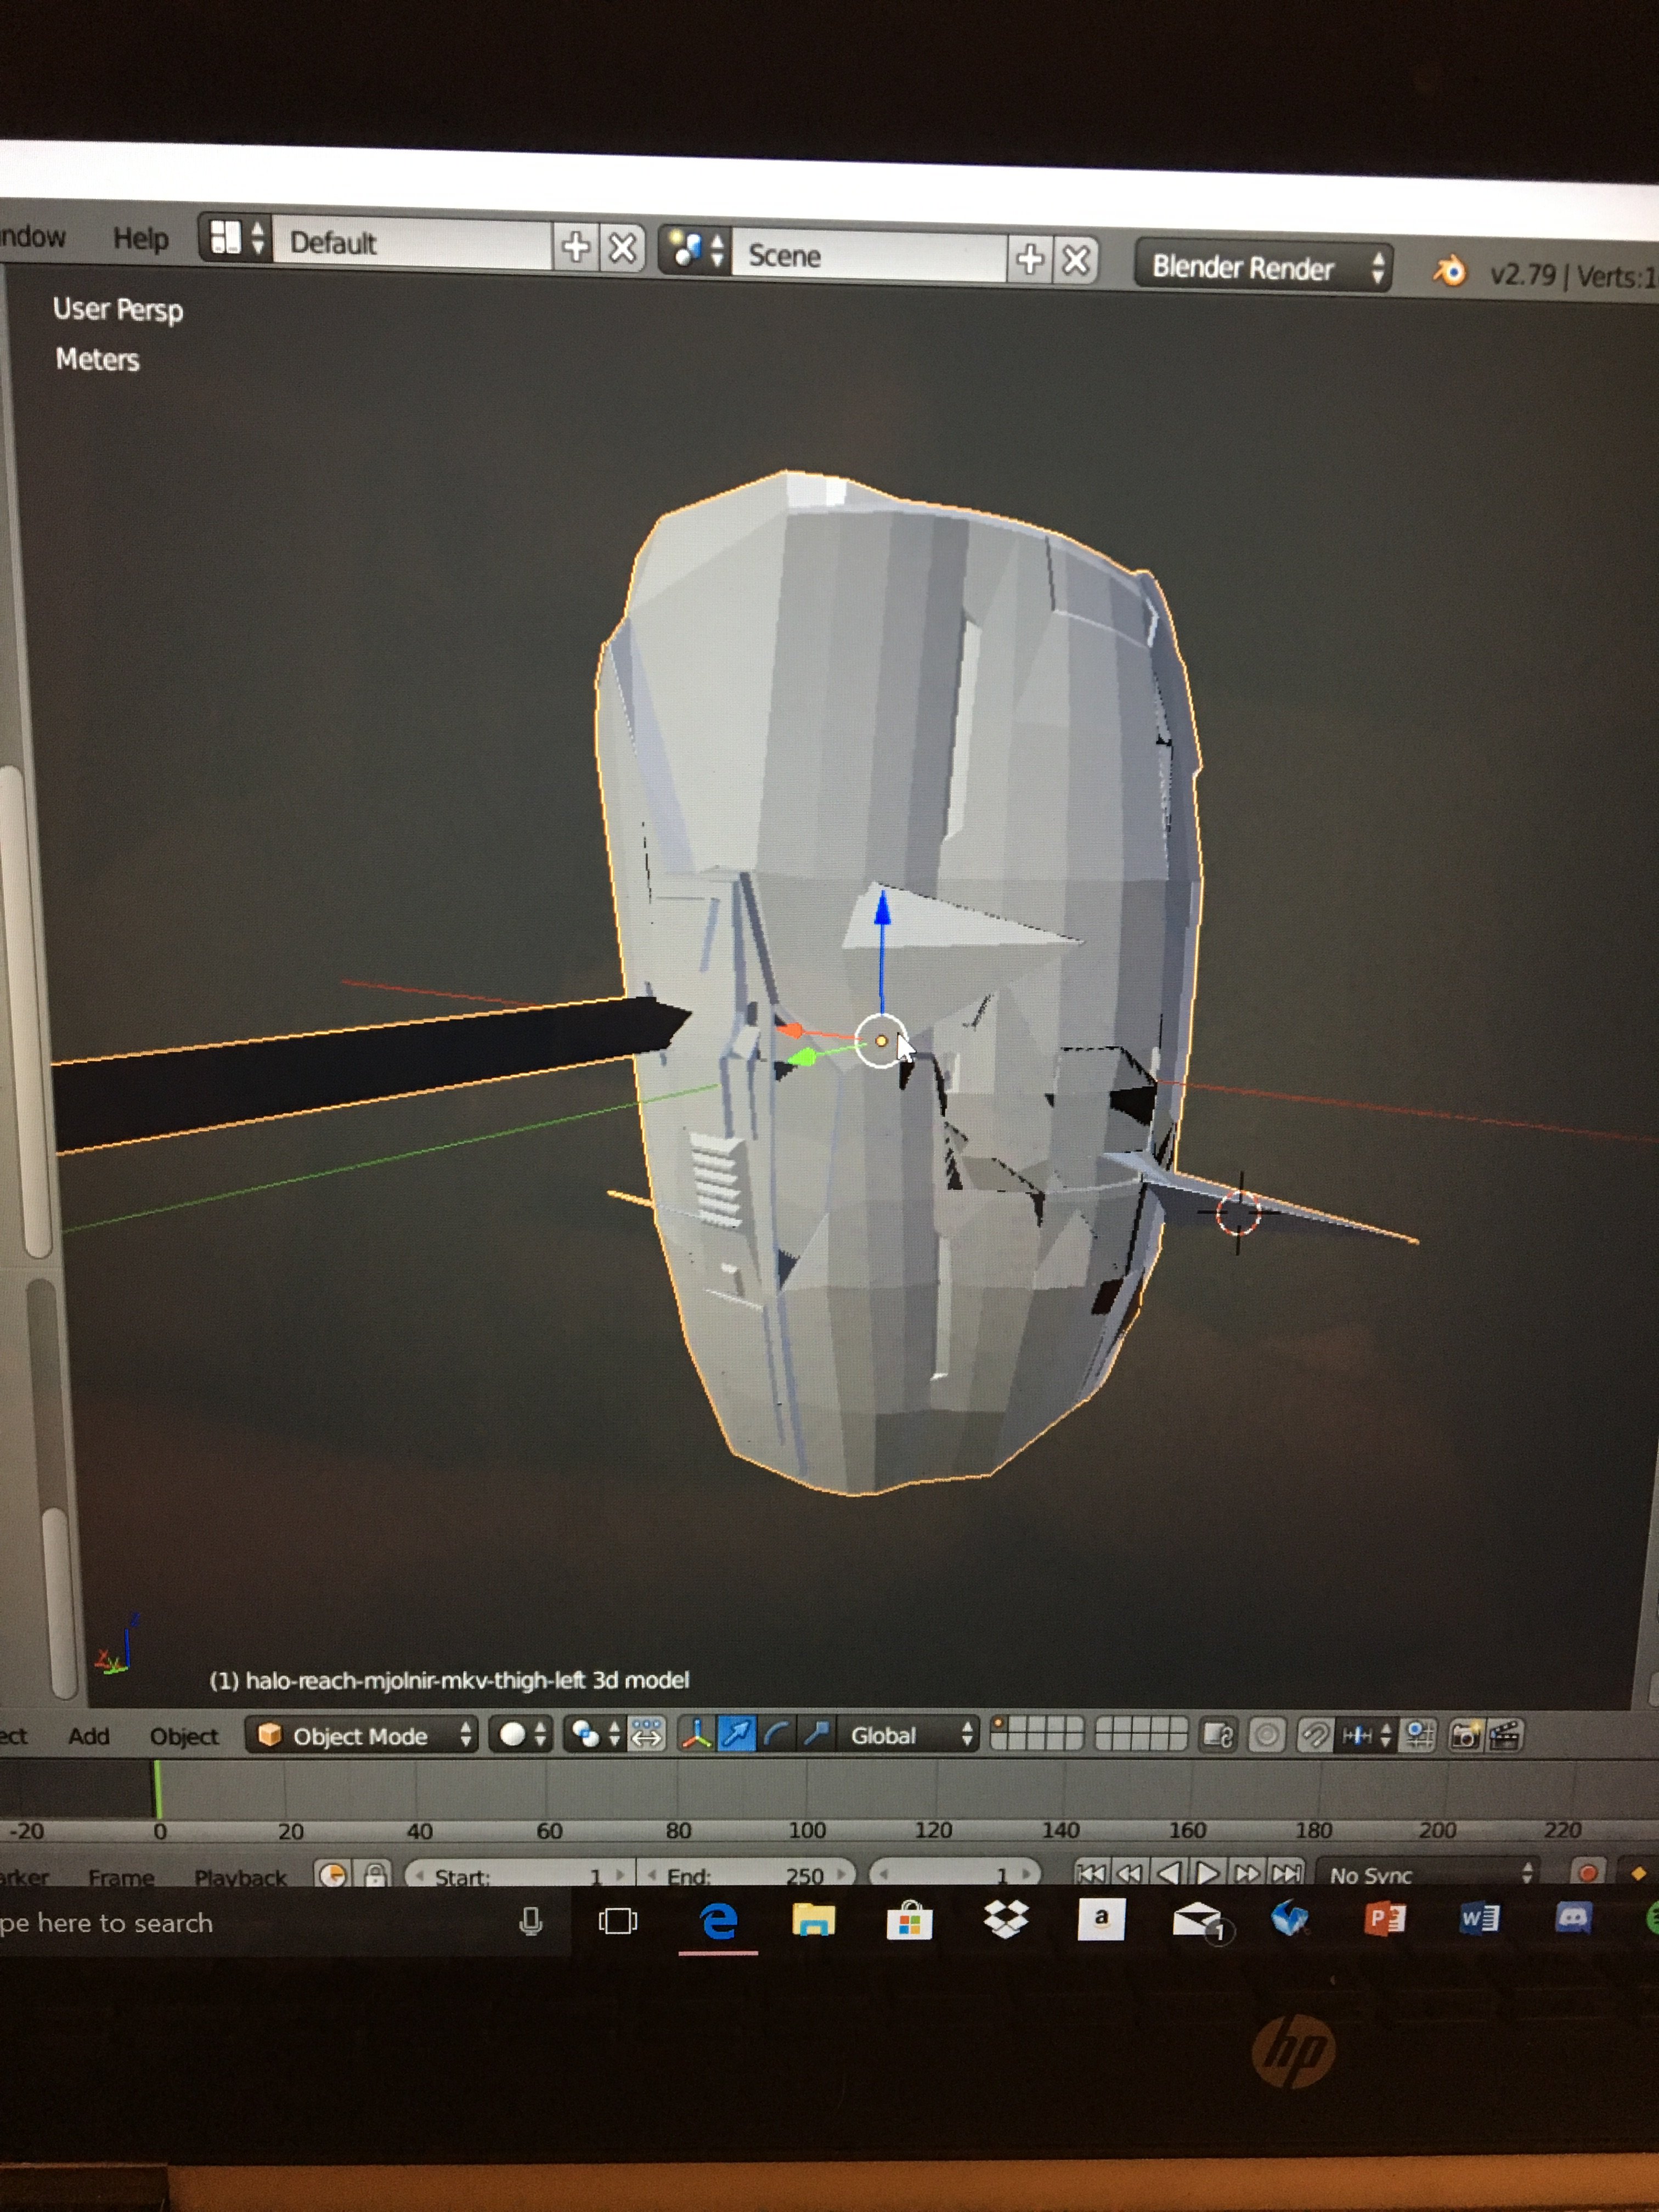Click the current frame number field

click(956, 1873)
